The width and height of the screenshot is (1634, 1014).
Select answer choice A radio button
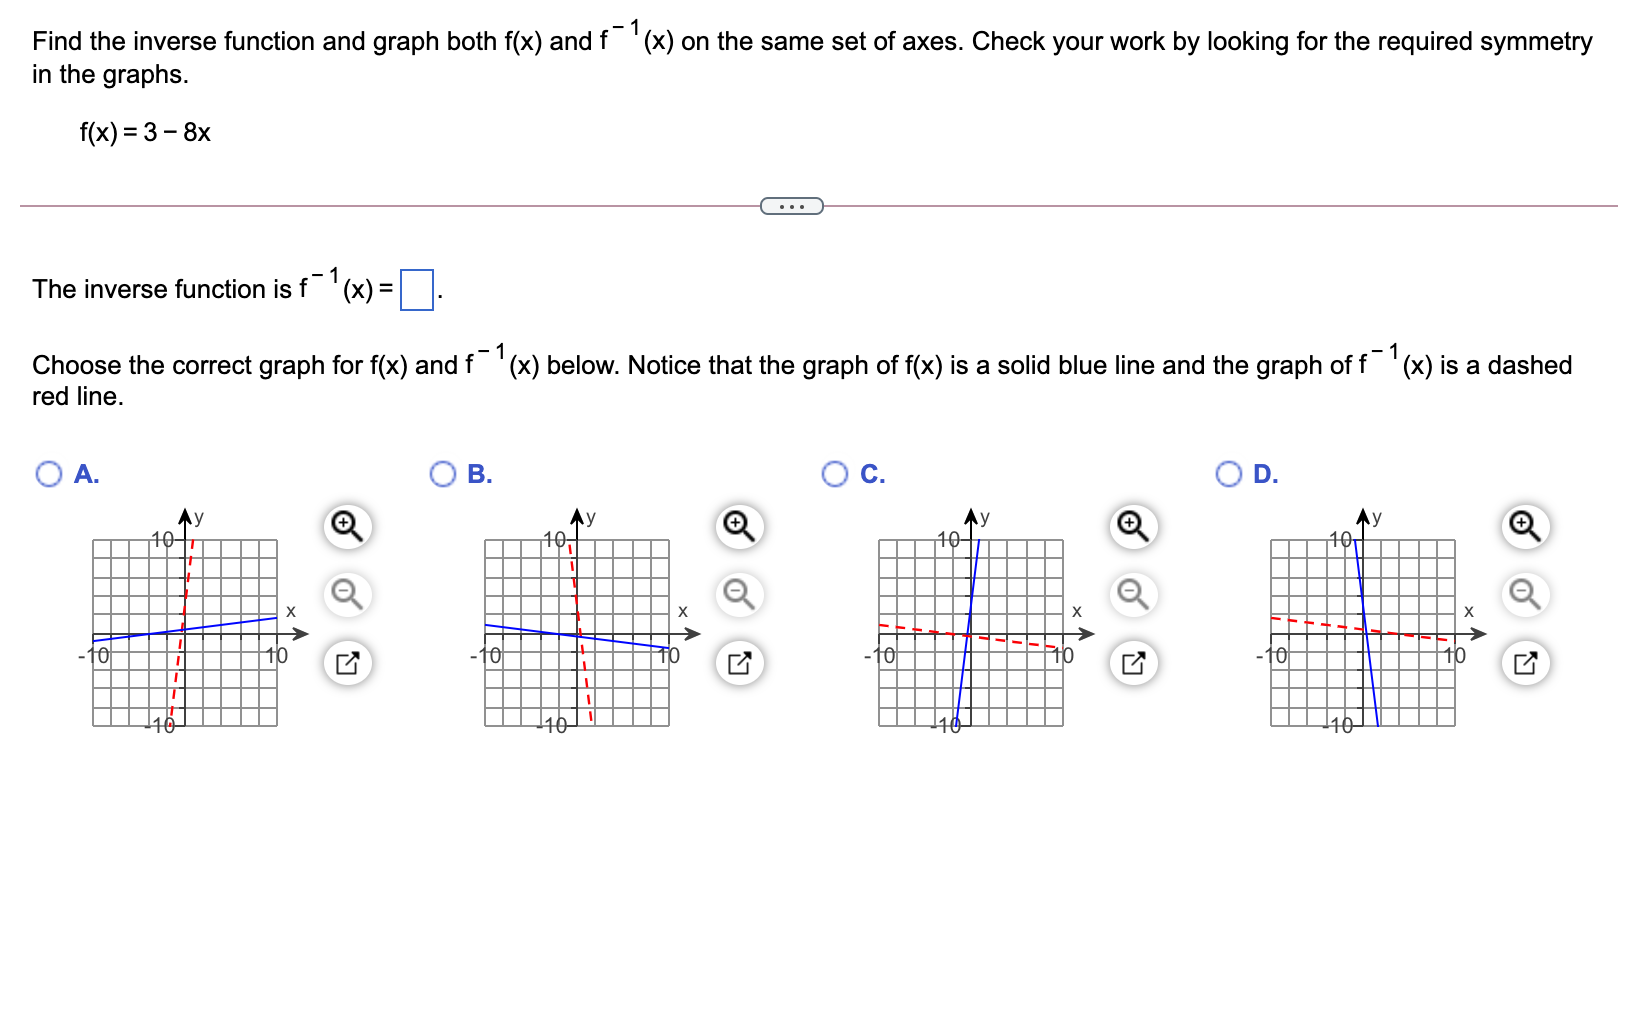(48, 473)
